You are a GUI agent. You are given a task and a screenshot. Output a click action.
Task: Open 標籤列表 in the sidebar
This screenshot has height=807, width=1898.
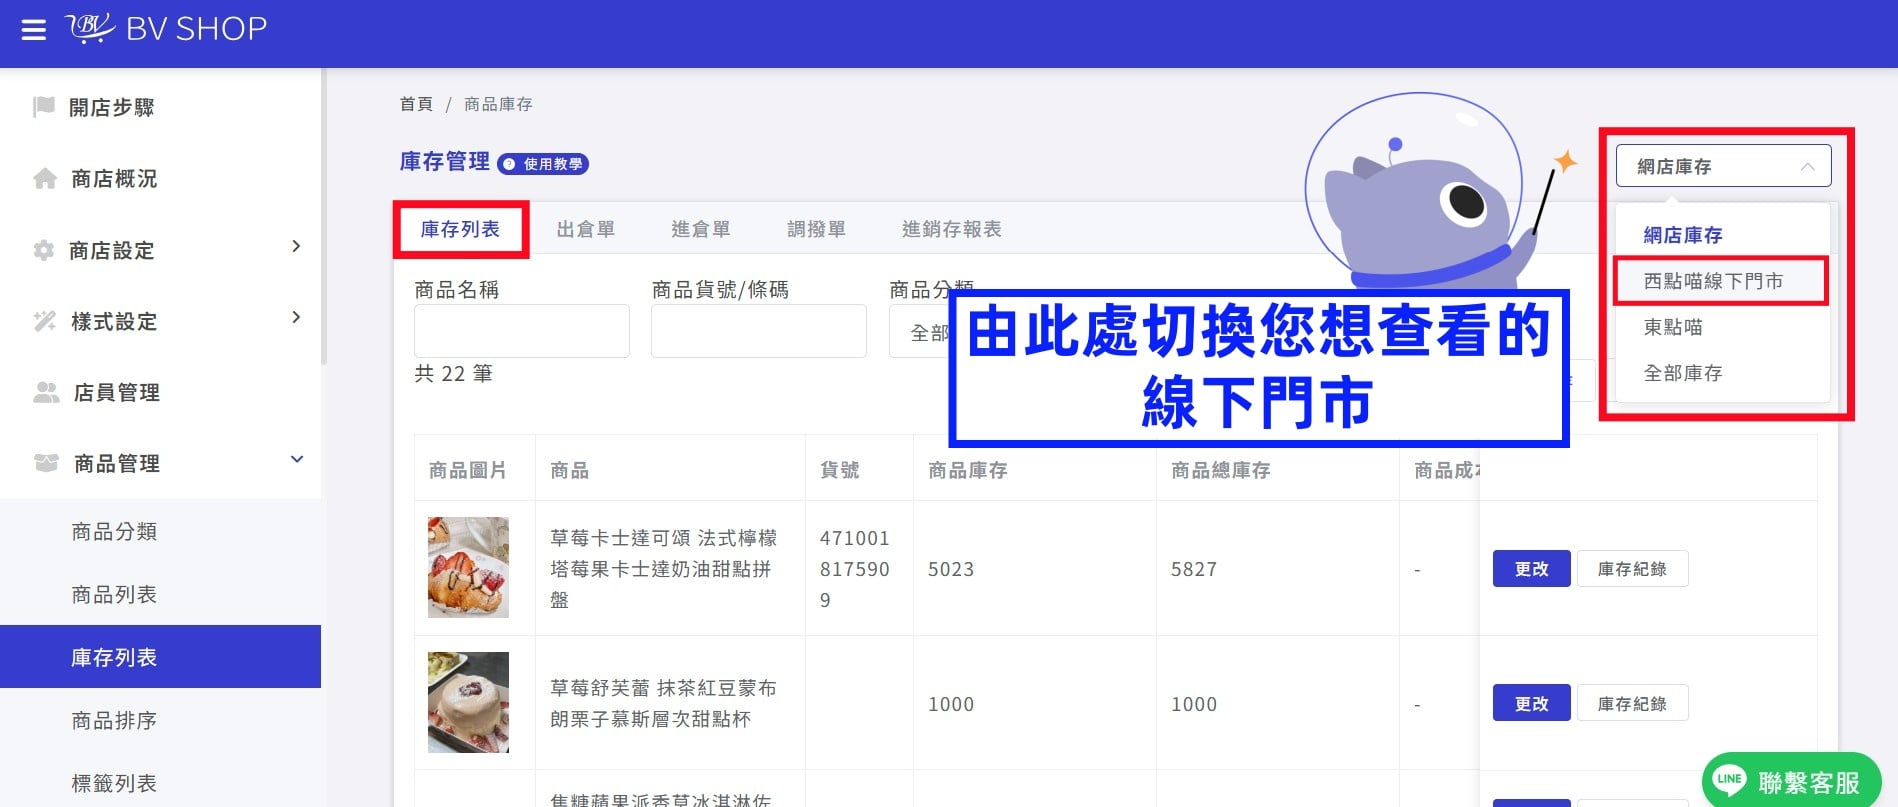point(160,783)
